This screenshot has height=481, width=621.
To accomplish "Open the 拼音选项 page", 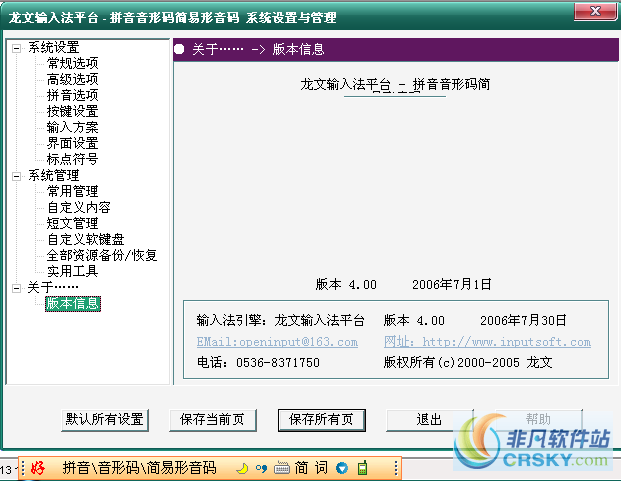I will (72, 95).
